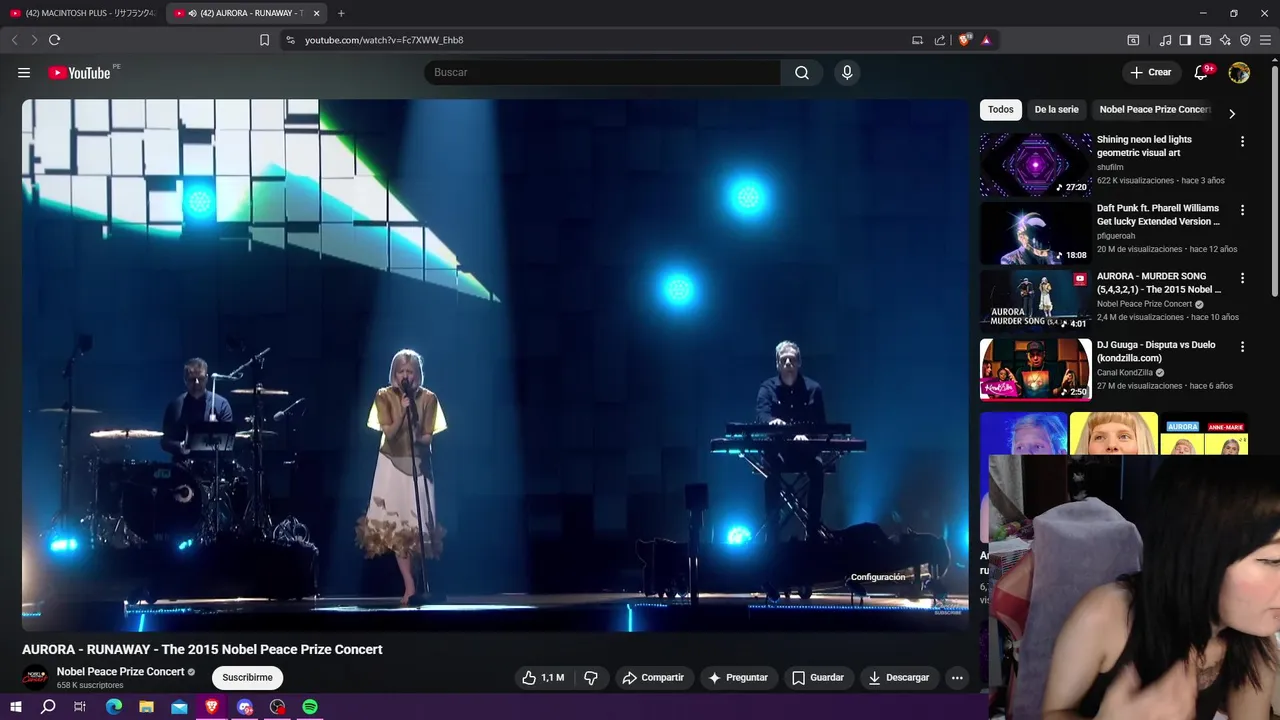Open OBS Studio from the taskbar
The width and height of the screenshot is (1280, 720).
[277, 706]
